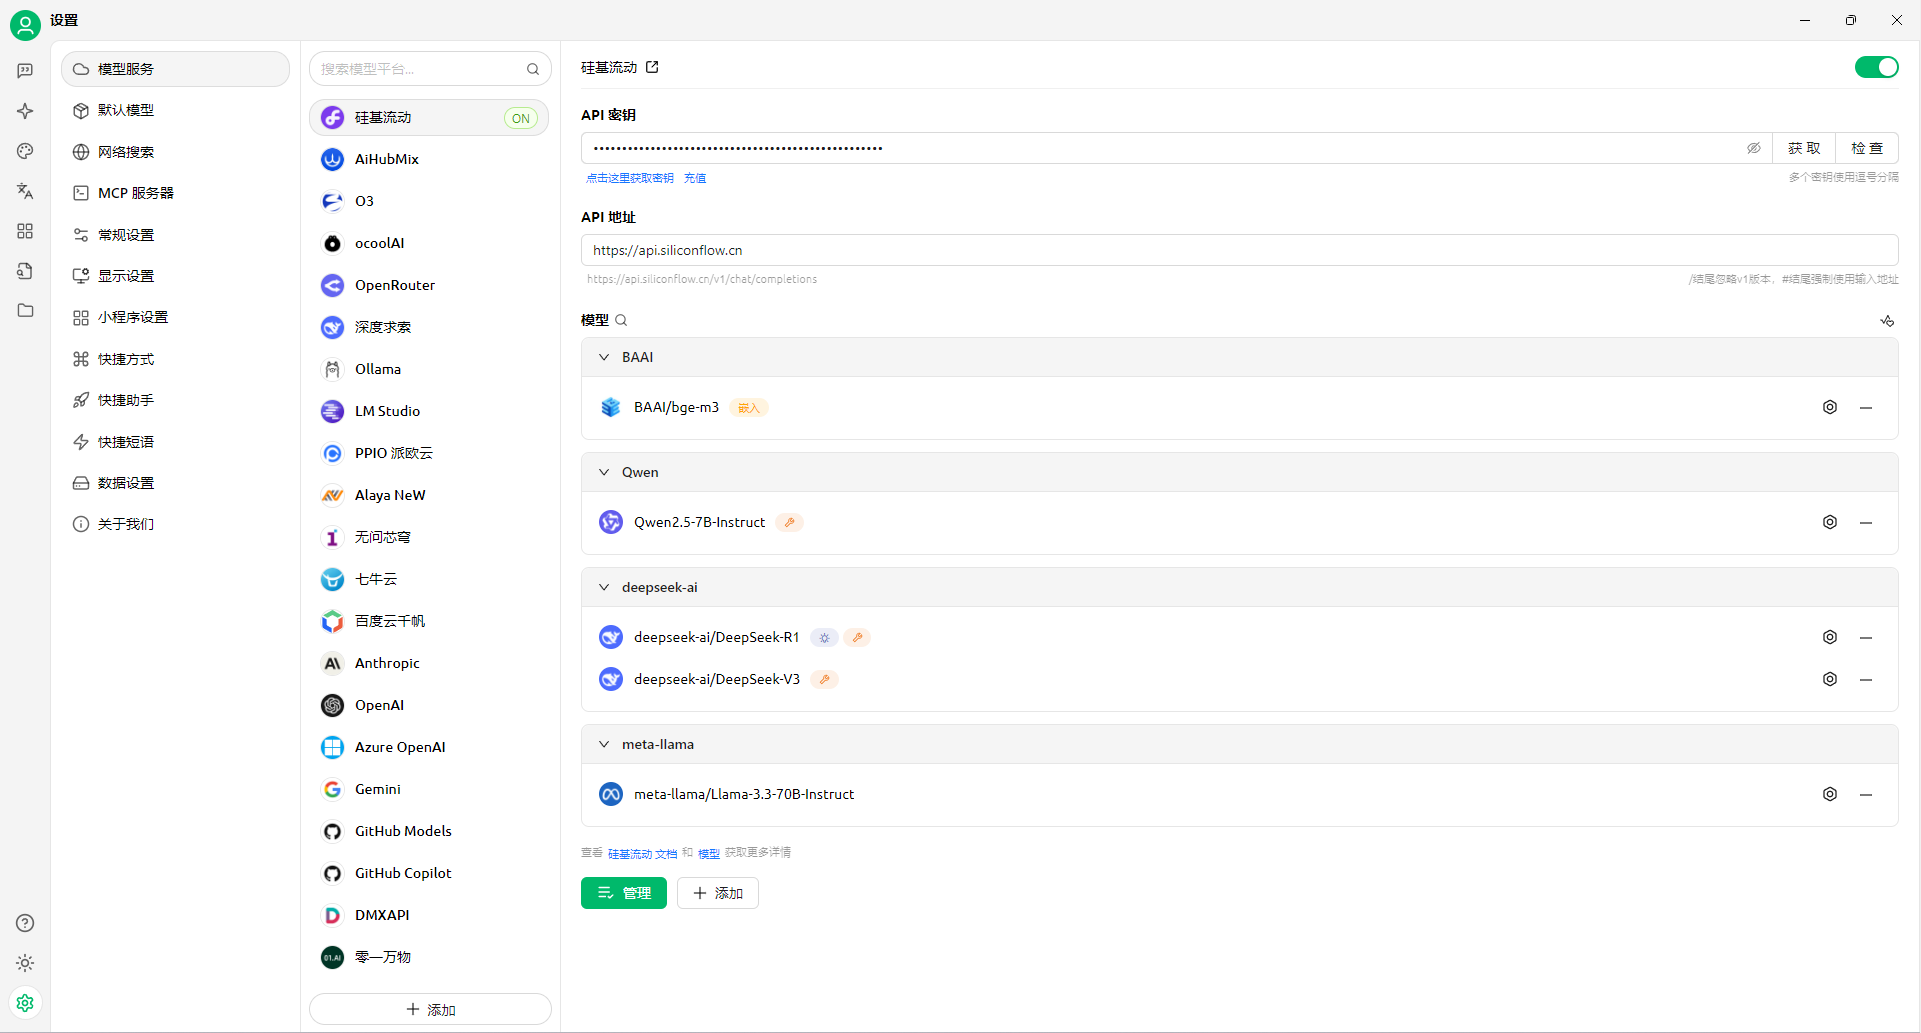Click into the API 地址 URL field
Viewport: 1921px width, 1033px height.
coord(1238,250)
